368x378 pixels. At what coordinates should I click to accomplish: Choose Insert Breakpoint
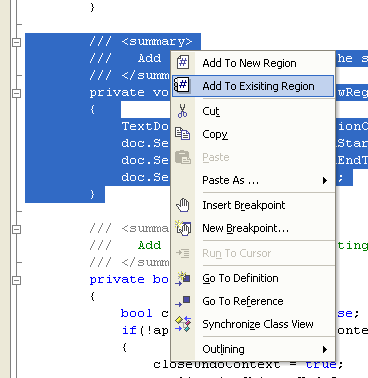pyautogui.click(x=253, y=205)
